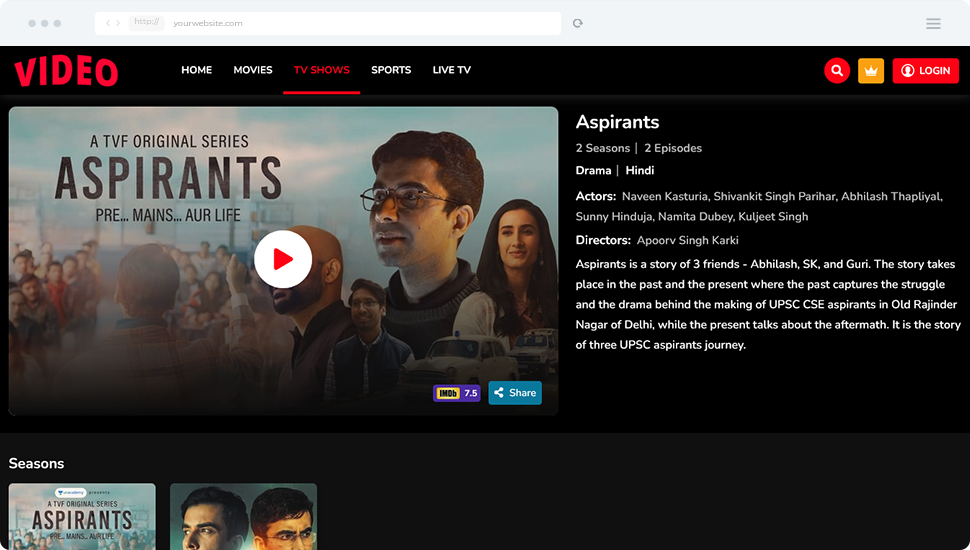Image resolution: width=970 pixels, height=550 pixels.
Task: Open the second season thumbnail
Action: coord(243,516)
